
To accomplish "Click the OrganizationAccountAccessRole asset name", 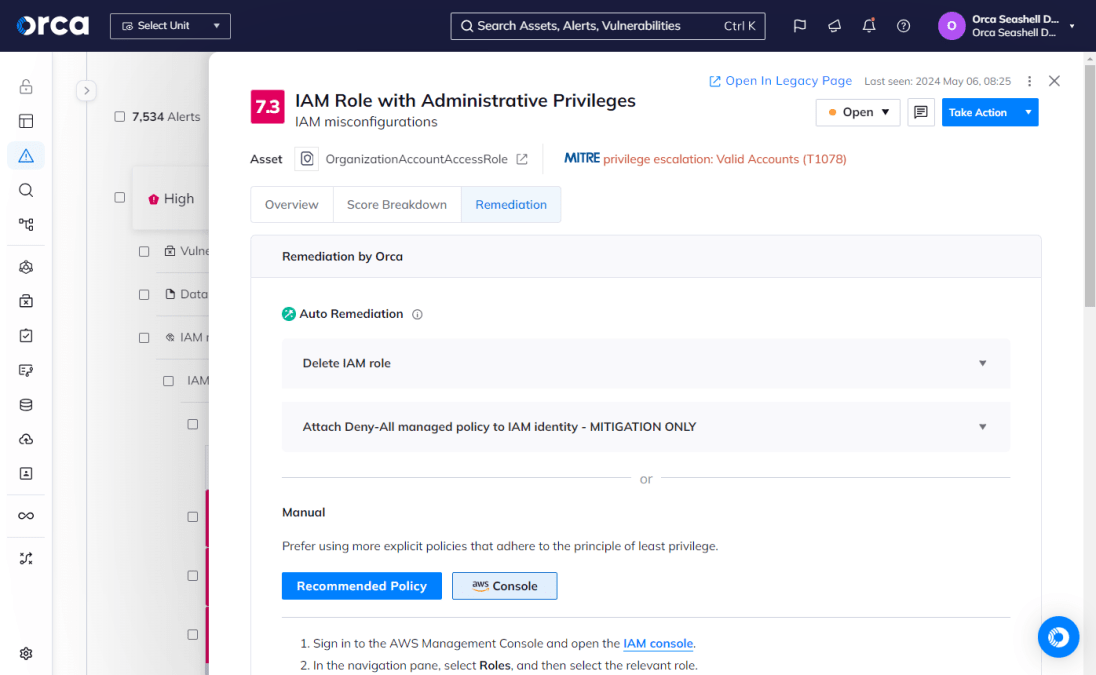I will point(417,159).
